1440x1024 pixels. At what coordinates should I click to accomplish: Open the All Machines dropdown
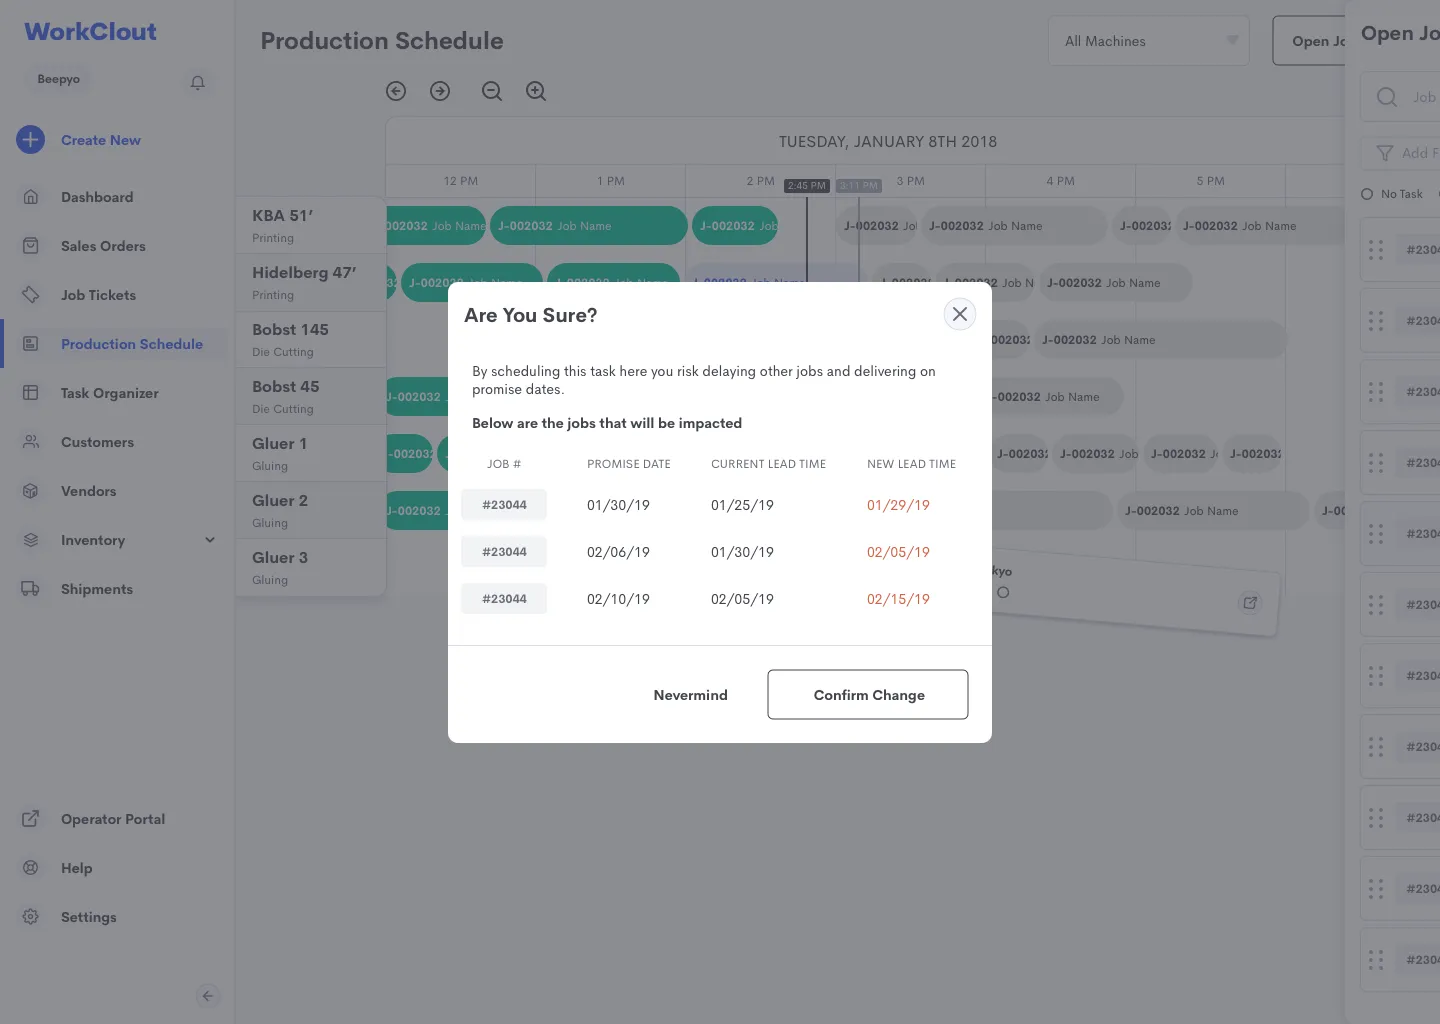click(x=1147, y=40)
